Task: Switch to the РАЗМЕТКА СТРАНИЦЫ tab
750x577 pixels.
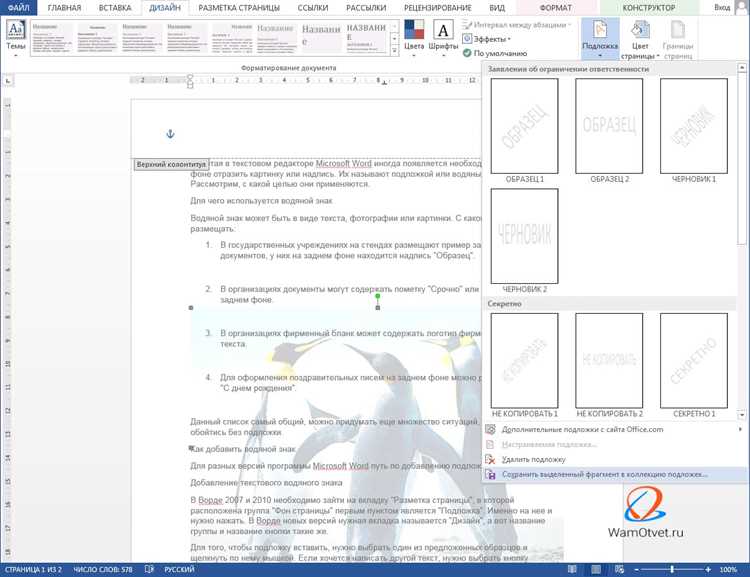Action: point(239,8)
